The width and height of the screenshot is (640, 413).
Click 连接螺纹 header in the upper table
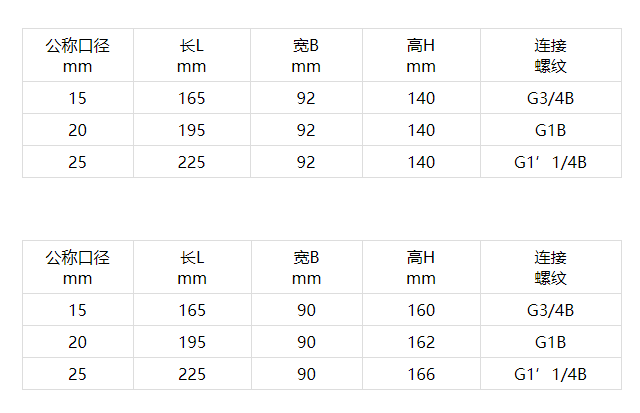pyautogui.click(x=550, y=55)
